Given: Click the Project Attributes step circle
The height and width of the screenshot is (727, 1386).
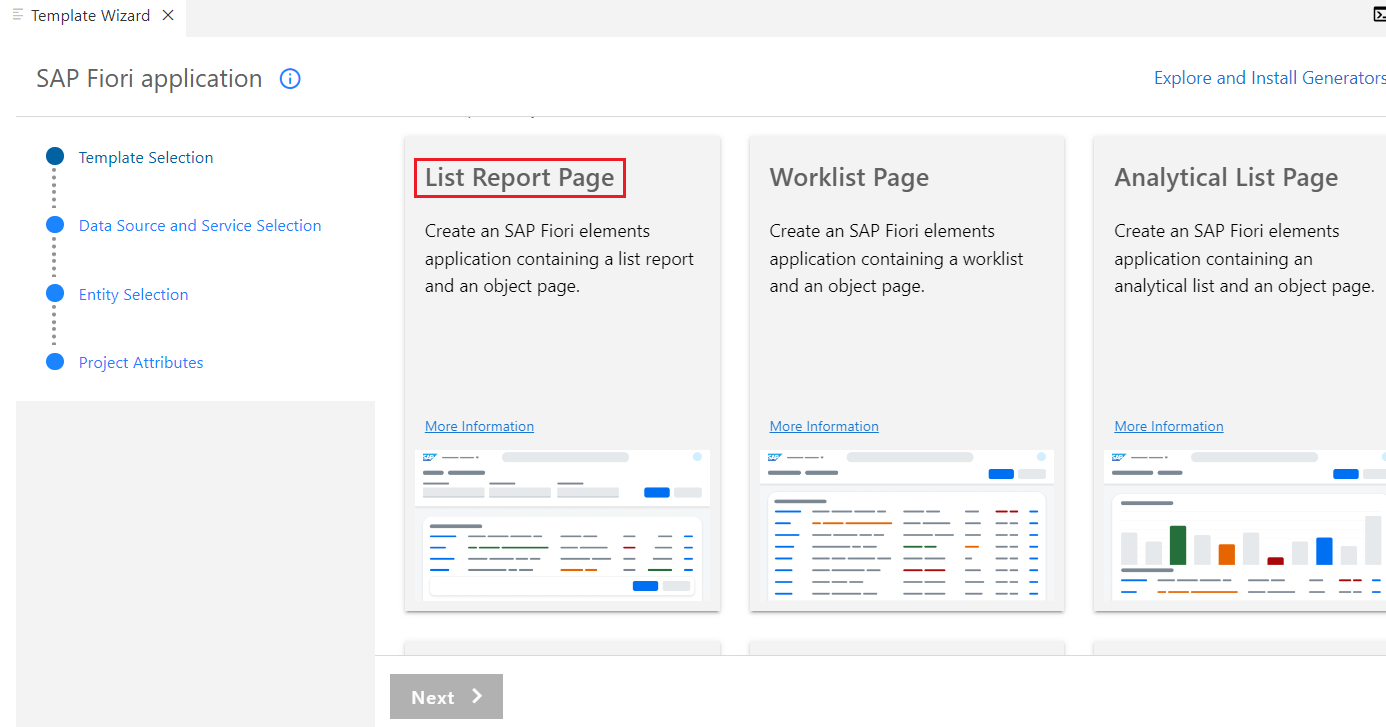Looking at the screenshot, I should tap(55, 361).
